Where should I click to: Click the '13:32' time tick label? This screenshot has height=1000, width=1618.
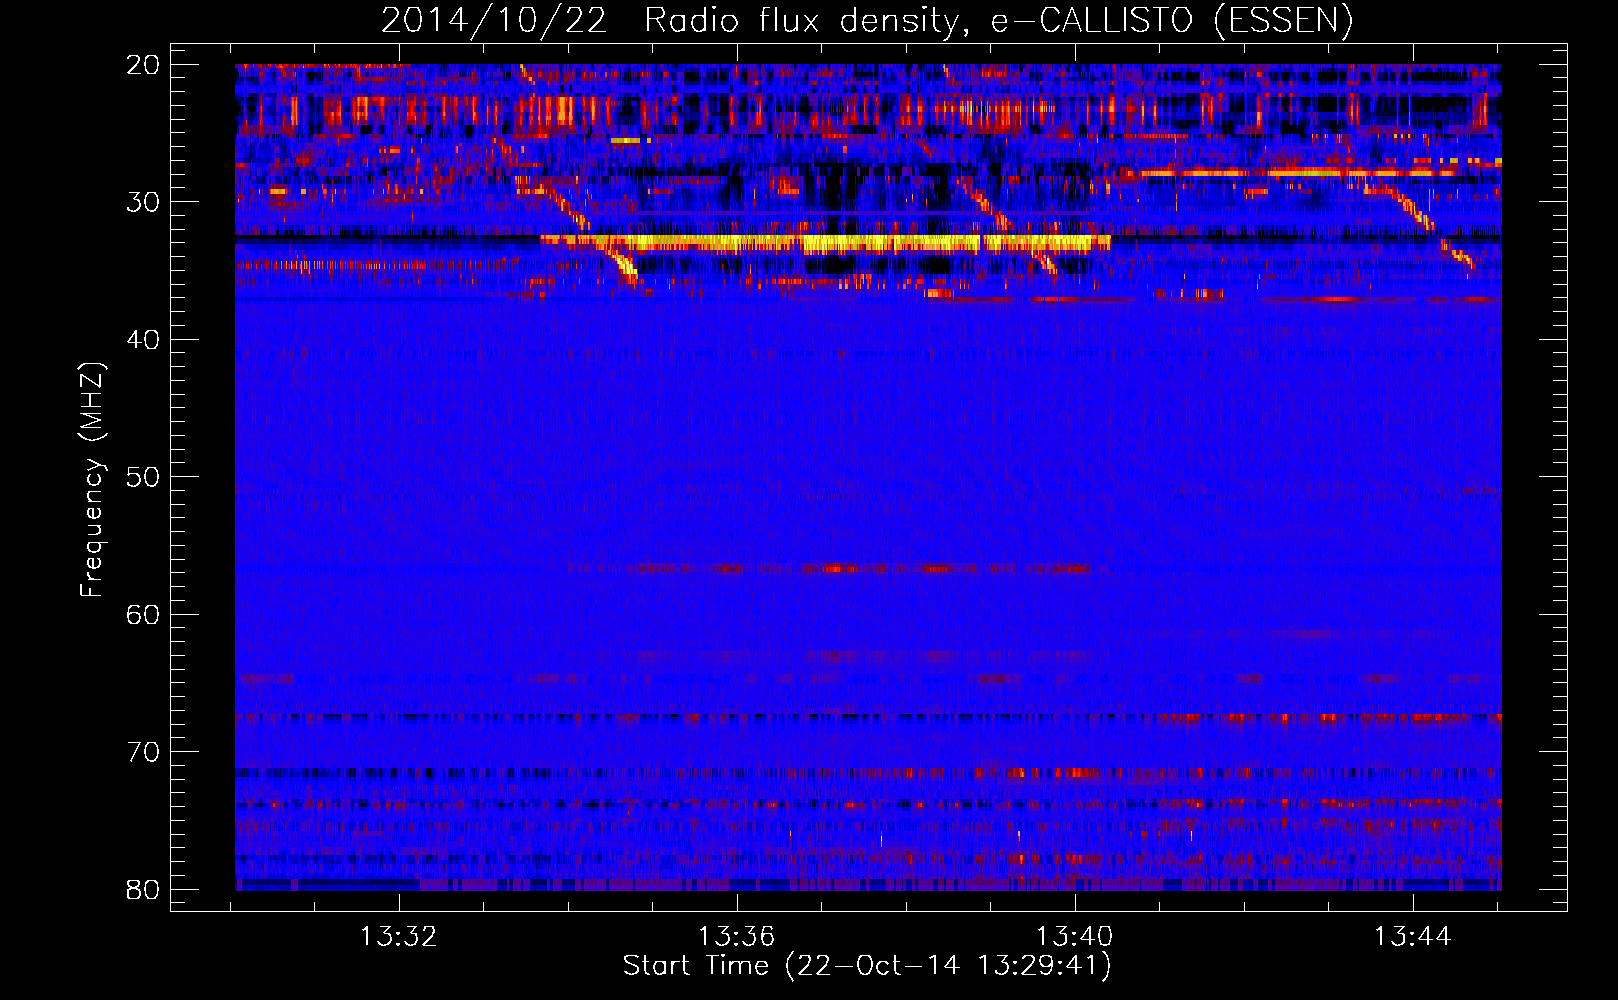pos(399,937)
